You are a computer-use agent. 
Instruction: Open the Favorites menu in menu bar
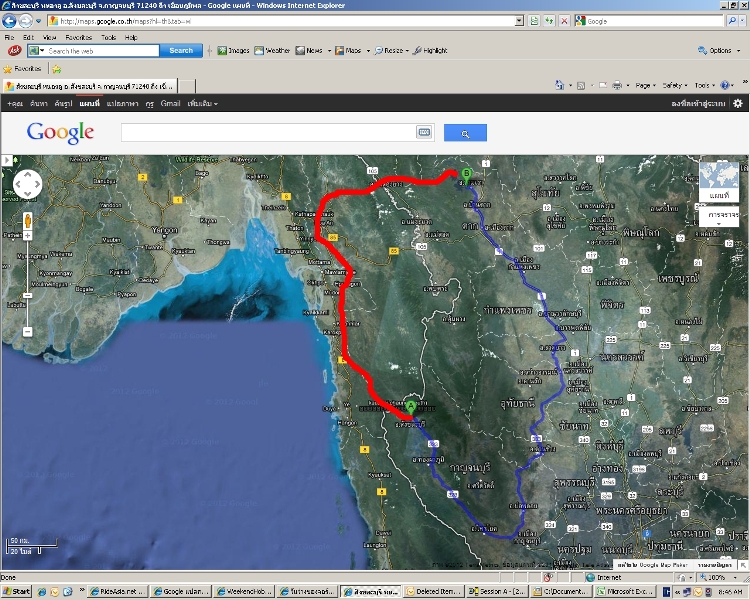coord(78,37)
